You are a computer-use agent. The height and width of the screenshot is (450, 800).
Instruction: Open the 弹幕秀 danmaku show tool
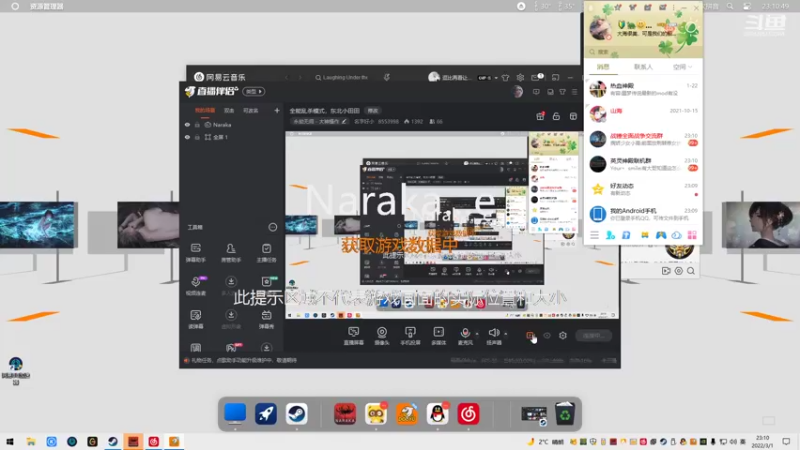[x=266, y=319]
